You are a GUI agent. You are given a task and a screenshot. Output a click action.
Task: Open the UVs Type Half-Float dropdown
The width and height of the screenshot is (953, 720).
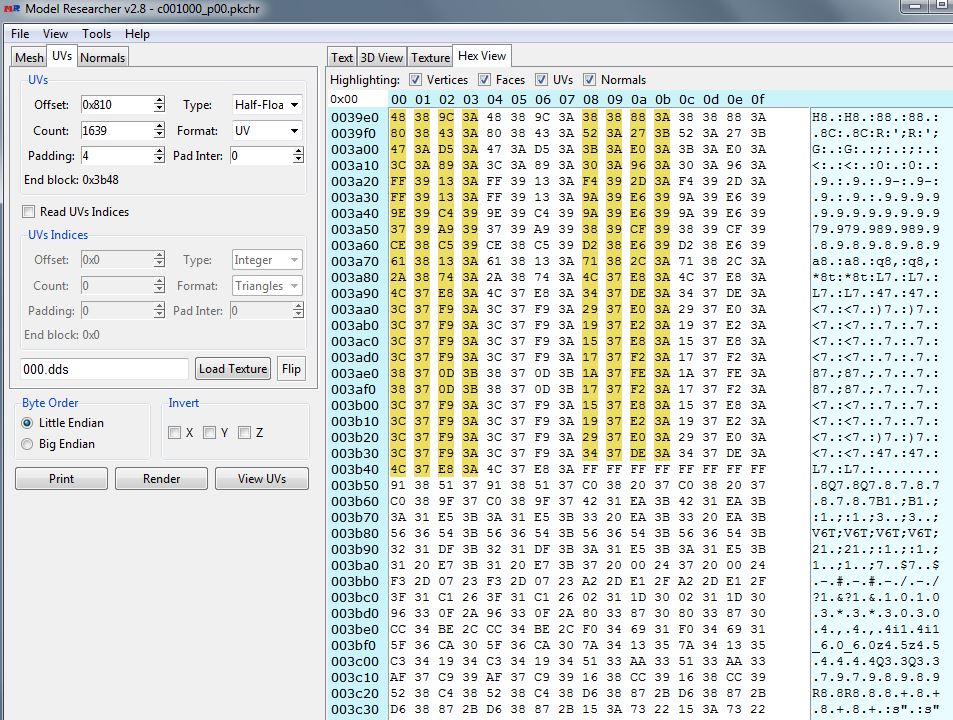tap(267, 105)
